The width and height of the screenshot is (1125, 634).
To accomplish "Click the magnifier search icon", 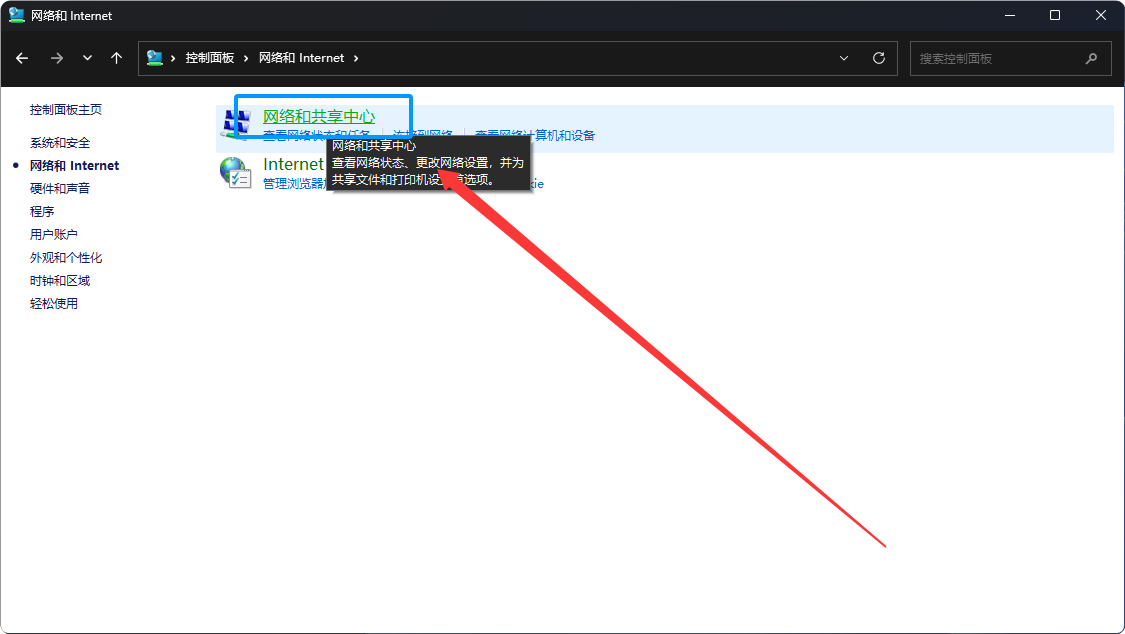I will [x=1091, y=58].
